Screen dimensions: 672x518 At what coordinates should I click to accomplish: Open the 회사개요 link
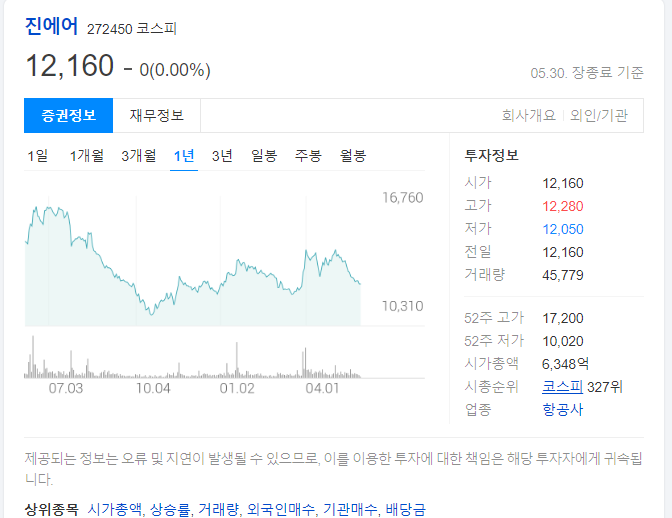[528, 115]
